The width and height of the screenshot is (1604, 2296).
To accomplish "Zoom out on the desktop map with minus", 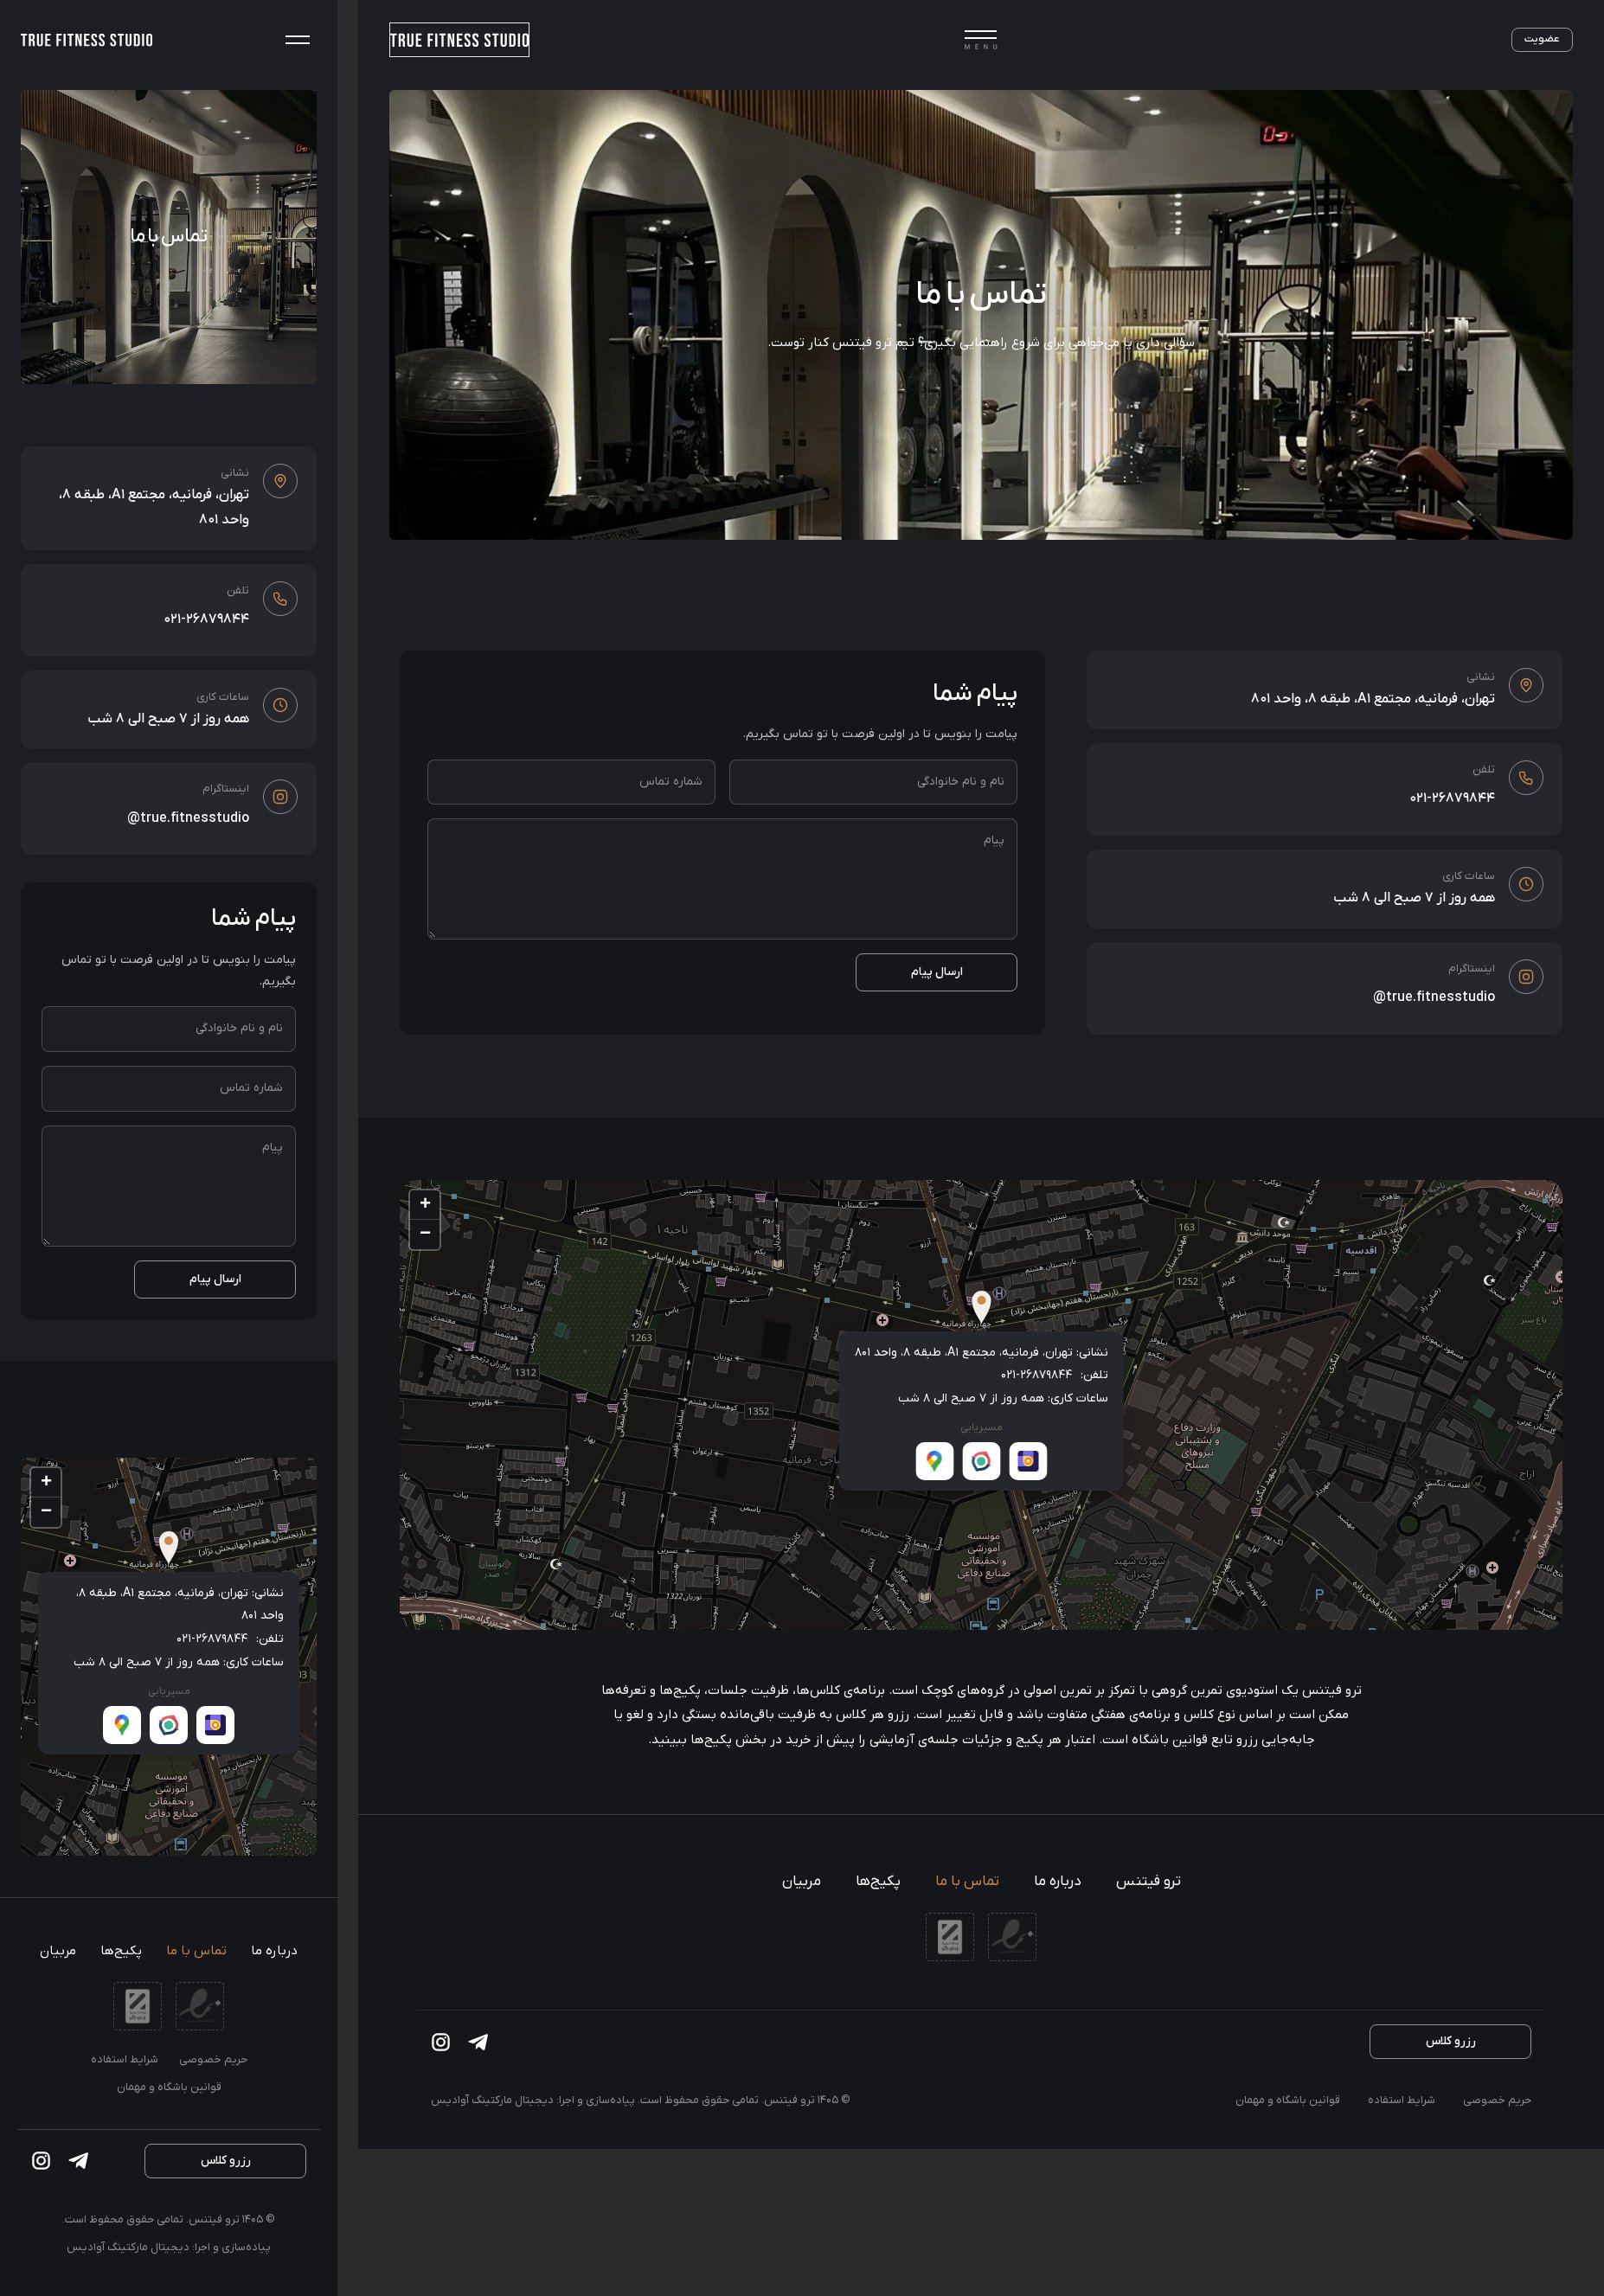I will [x=425, y=1233].
